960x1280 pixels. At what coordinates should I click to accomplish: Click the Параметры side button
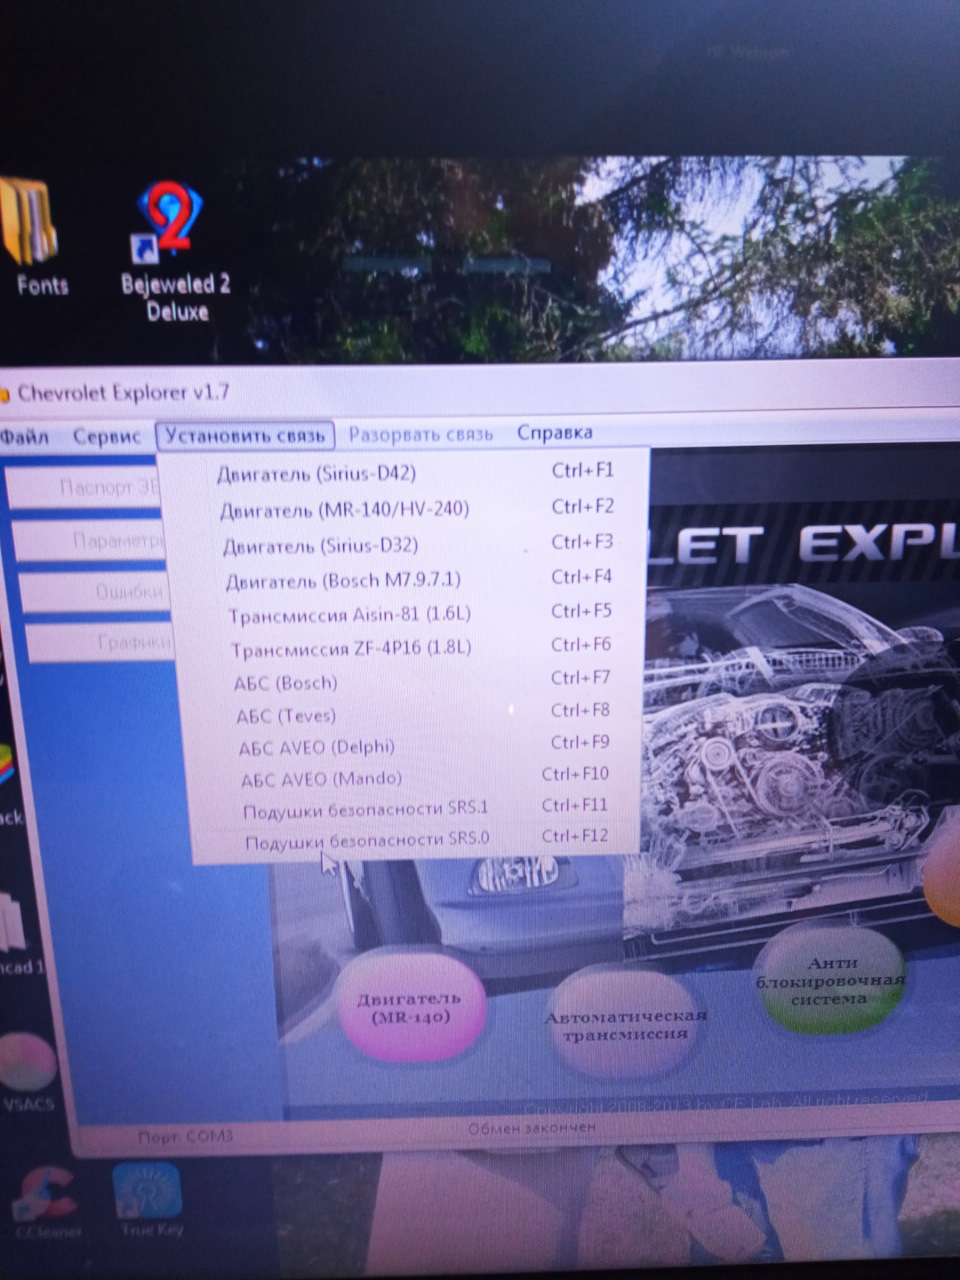[x=90, y=541]
